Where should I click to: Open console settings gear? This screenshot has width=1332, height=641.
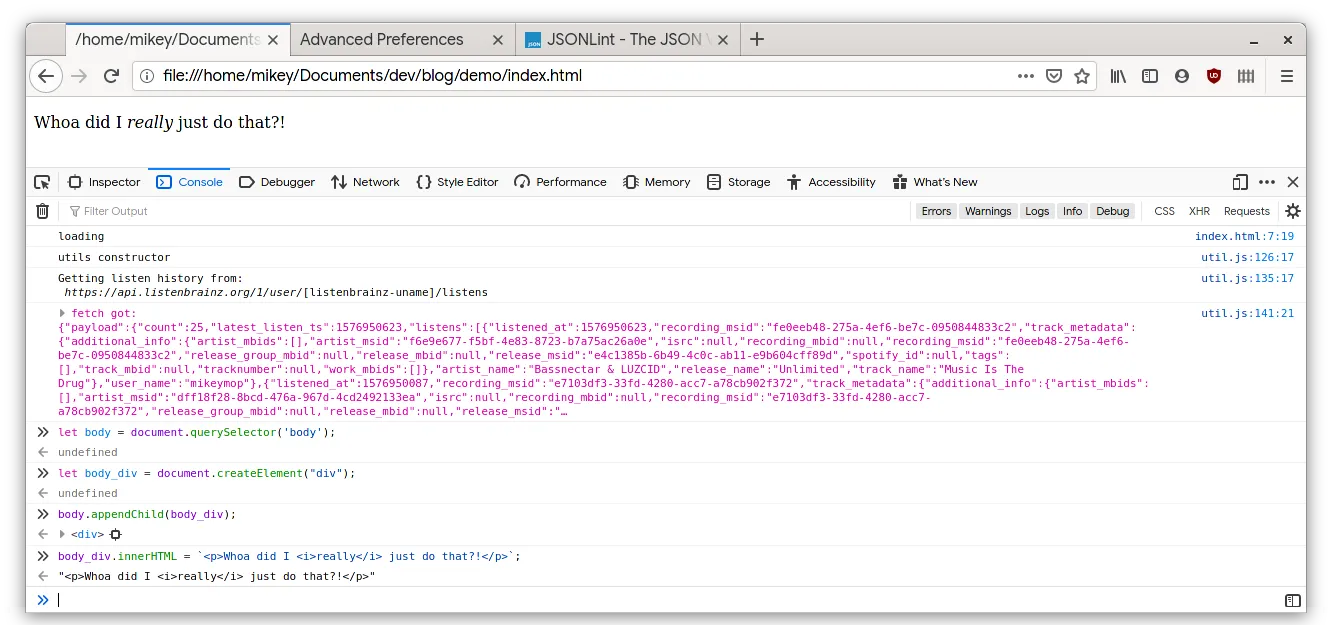click(x=1293, y=211)
